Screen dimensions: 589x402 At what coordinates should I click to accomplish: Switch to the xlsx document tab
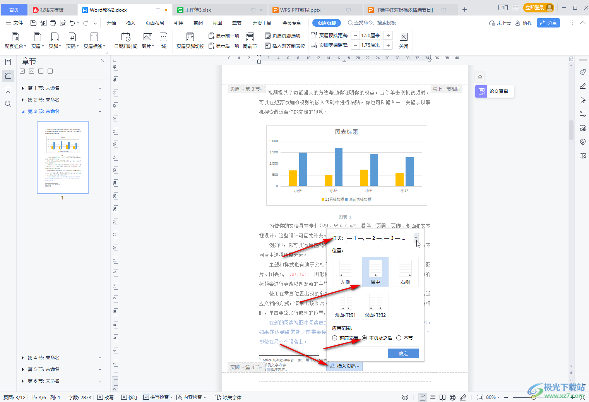[220, 10]
